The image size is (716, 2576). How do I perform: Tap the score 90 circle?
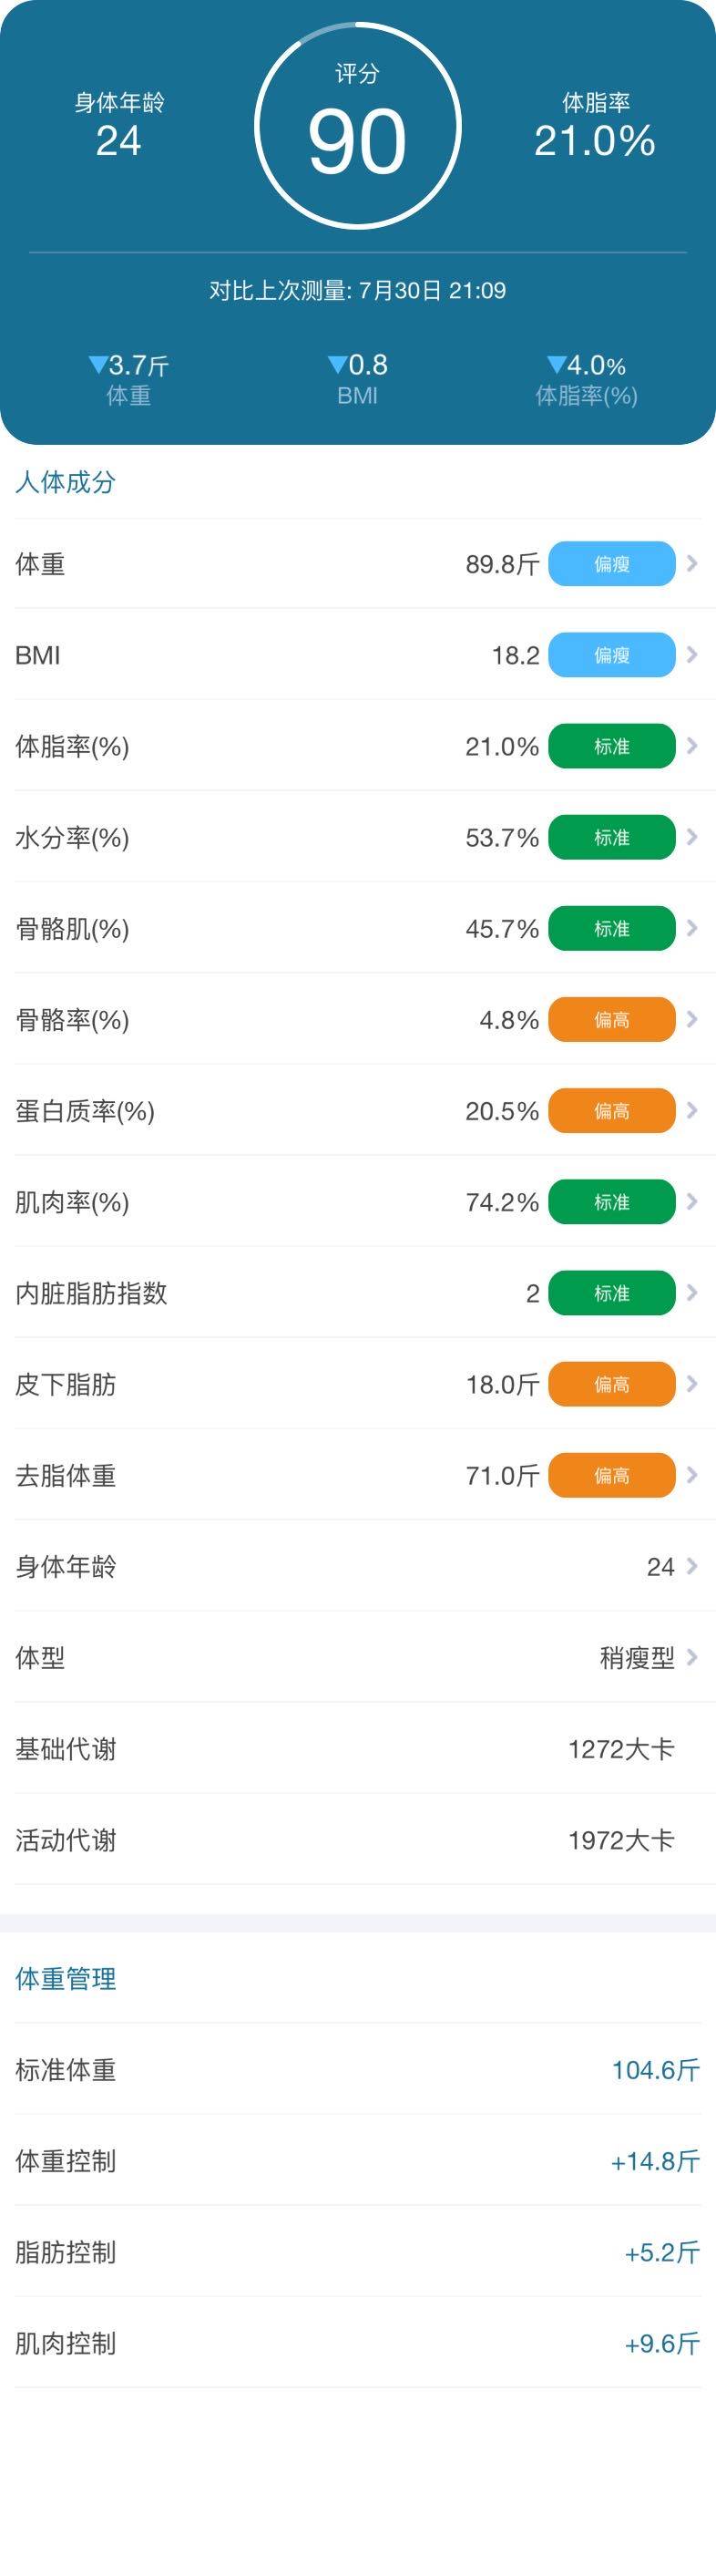[x=357, y=127]
